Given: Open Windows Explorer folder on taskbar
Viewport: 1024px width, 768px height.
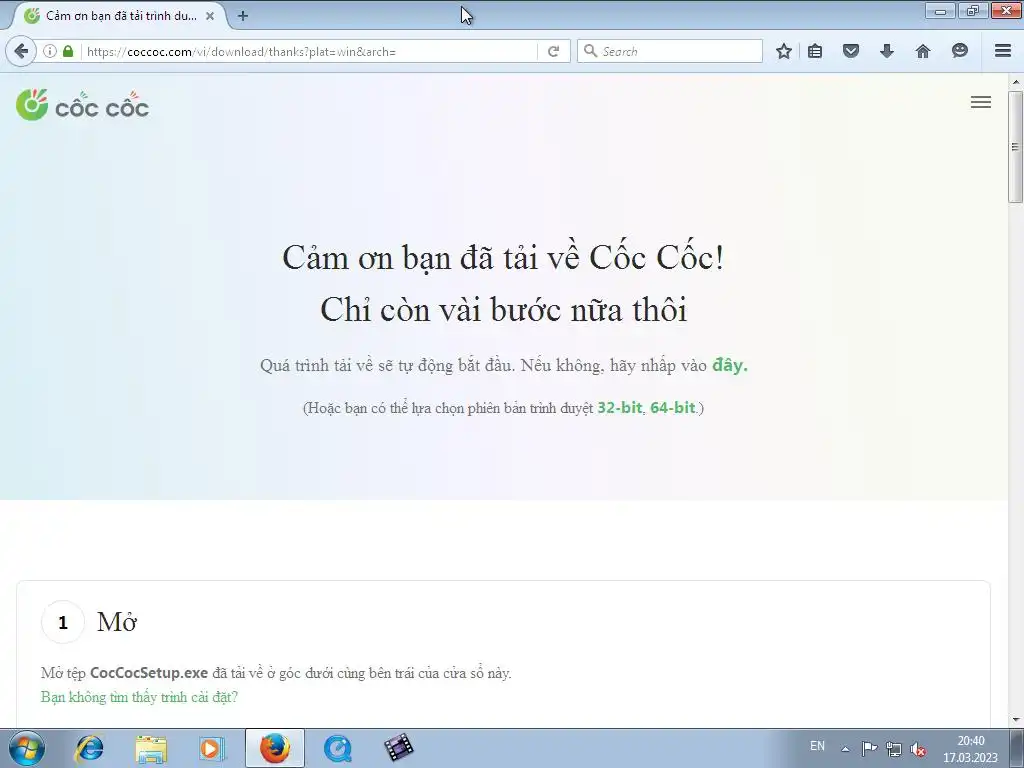Looking at the screenshot, I should click(151, 748).
